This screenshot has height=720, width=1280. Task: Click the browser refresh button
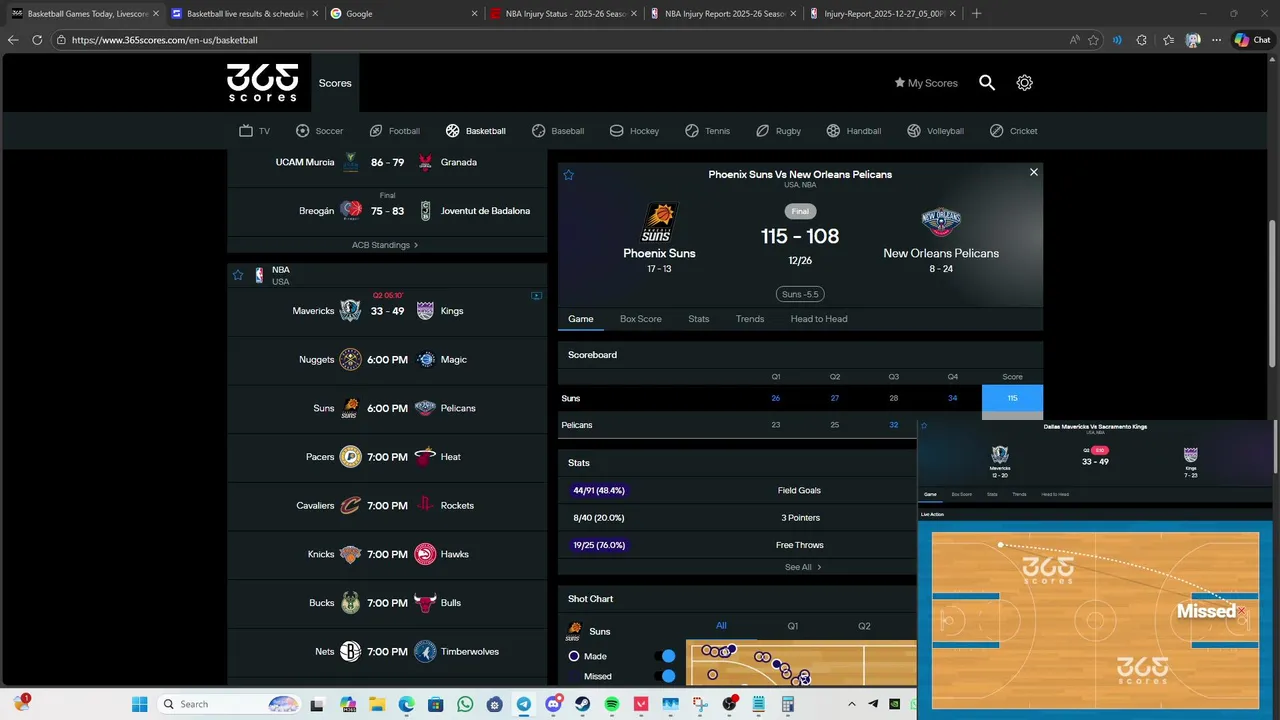click(x=37, y=40)
